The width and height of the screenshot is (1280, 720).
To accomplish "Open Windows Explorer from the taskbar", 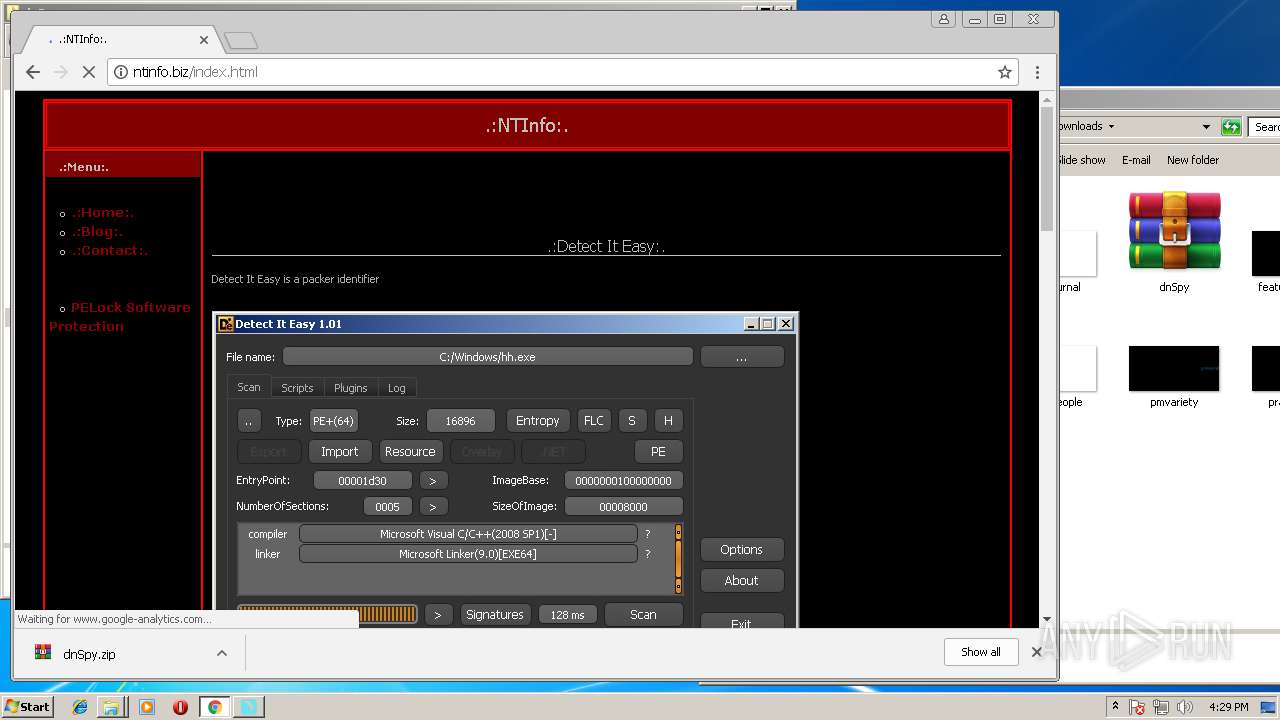I will 111,707.
